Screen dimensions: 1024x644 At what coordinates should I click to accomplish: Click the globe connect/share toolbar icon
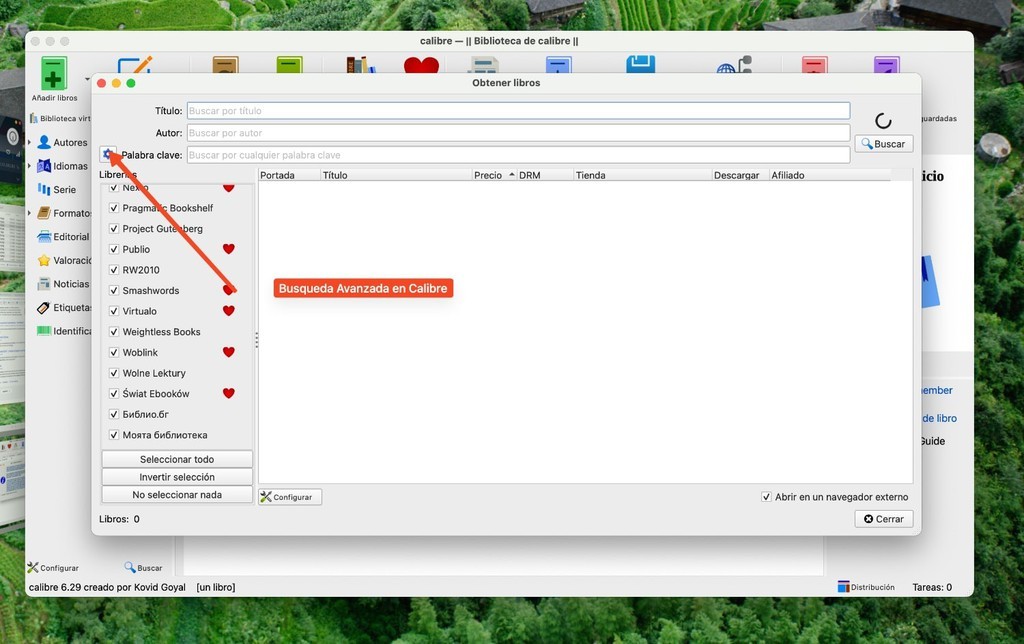coord(734,65)
